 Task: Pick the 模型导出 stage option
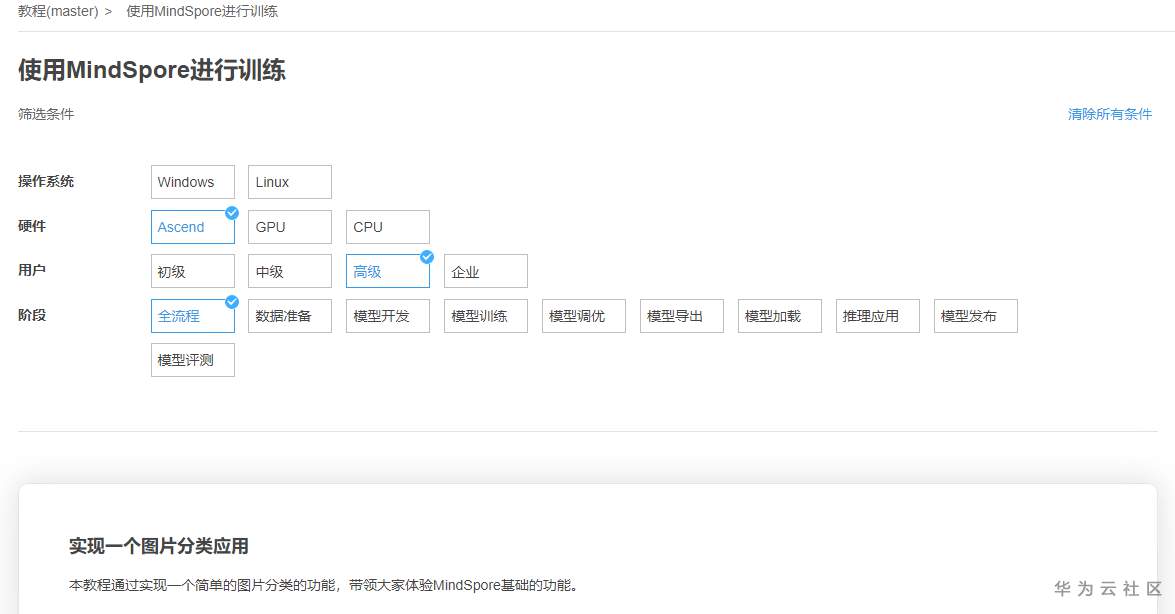tap(682, 316)
